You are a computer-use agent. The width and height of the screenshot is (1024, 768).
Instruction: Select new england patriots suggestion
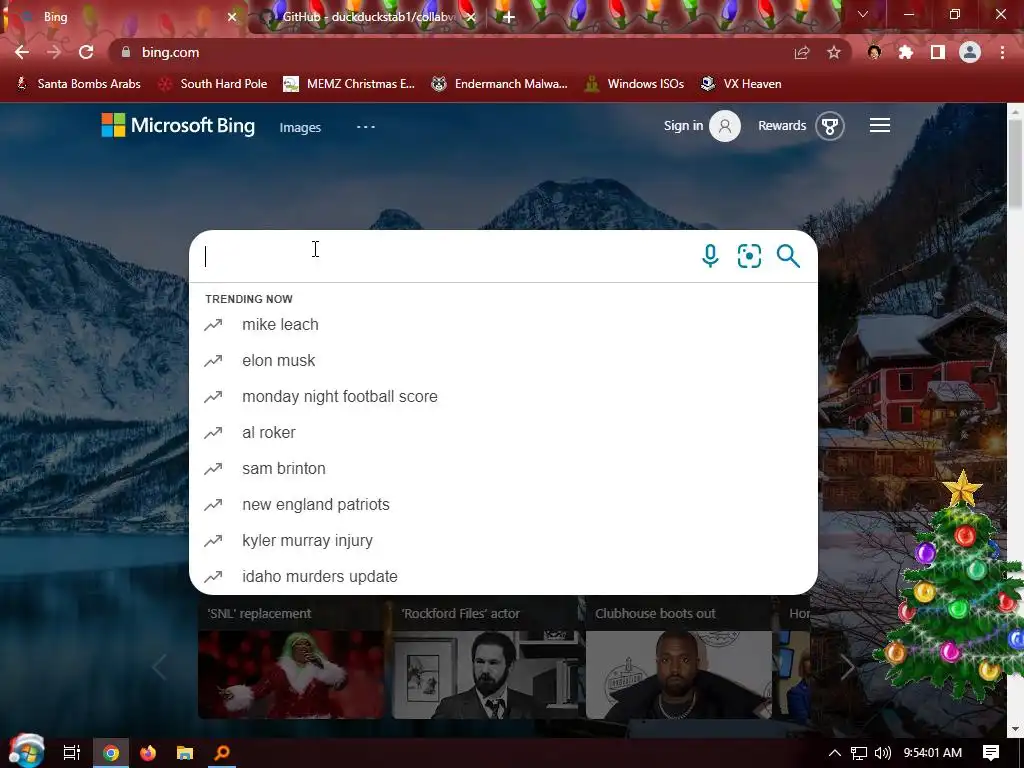pos(503,504)
